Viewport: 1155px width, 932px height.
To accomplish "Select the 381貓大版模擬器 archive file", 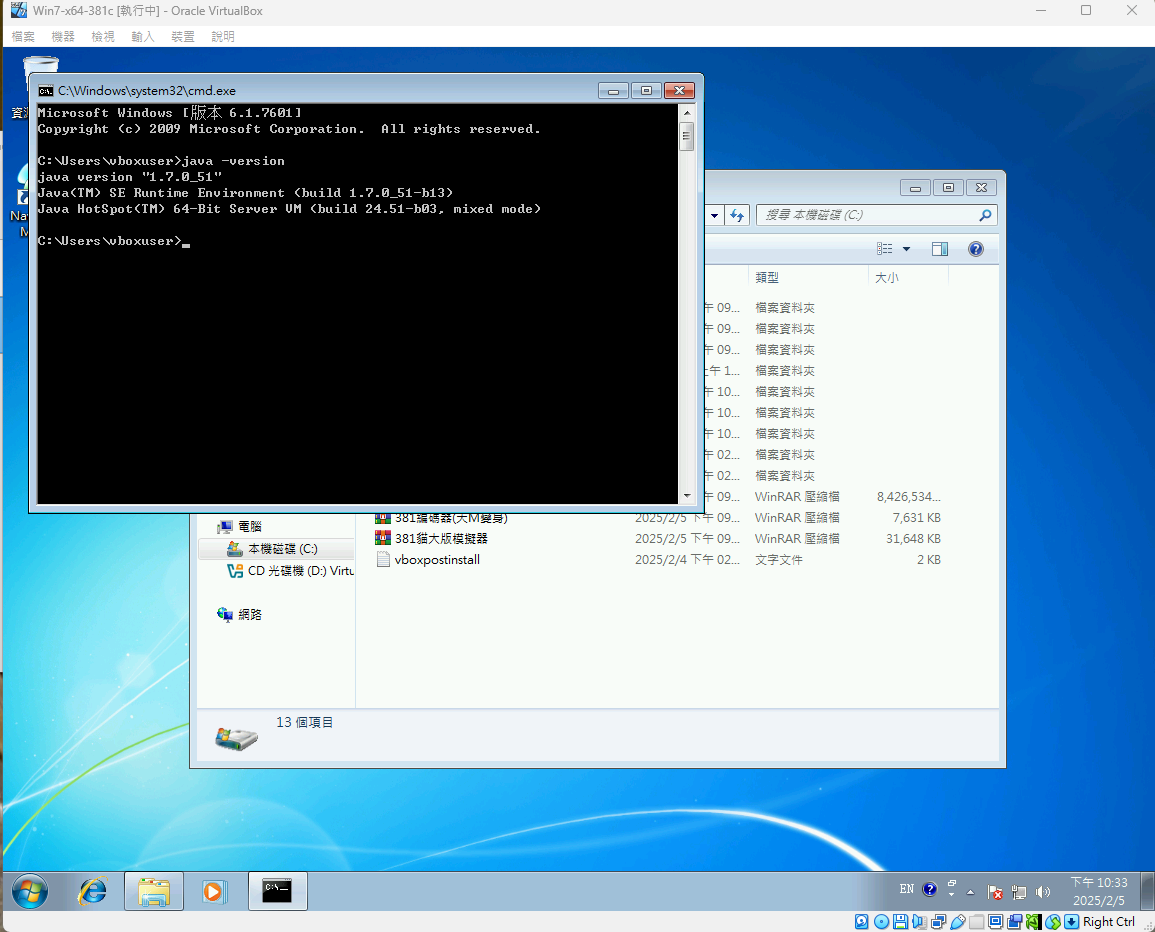I will (441, 539).
